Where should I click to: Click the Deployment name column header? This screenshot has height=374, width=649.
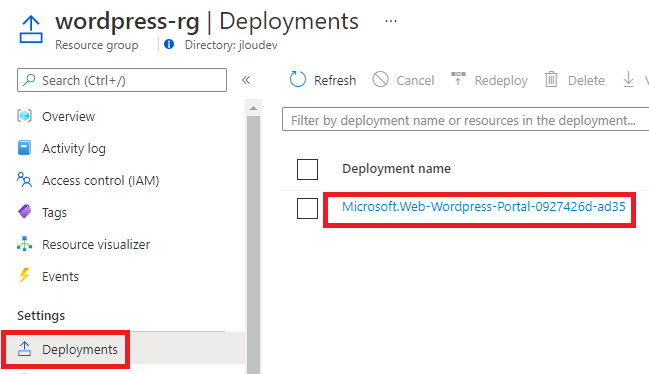point(397,169)
